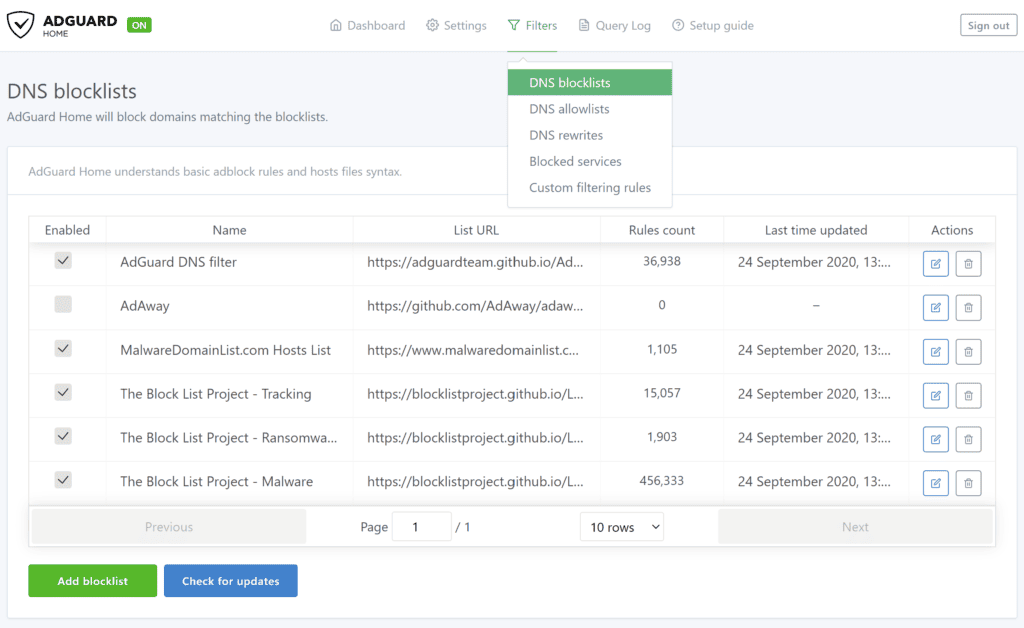
Task: Click the AdAway github URL text
Action: (x=475, y=306)
